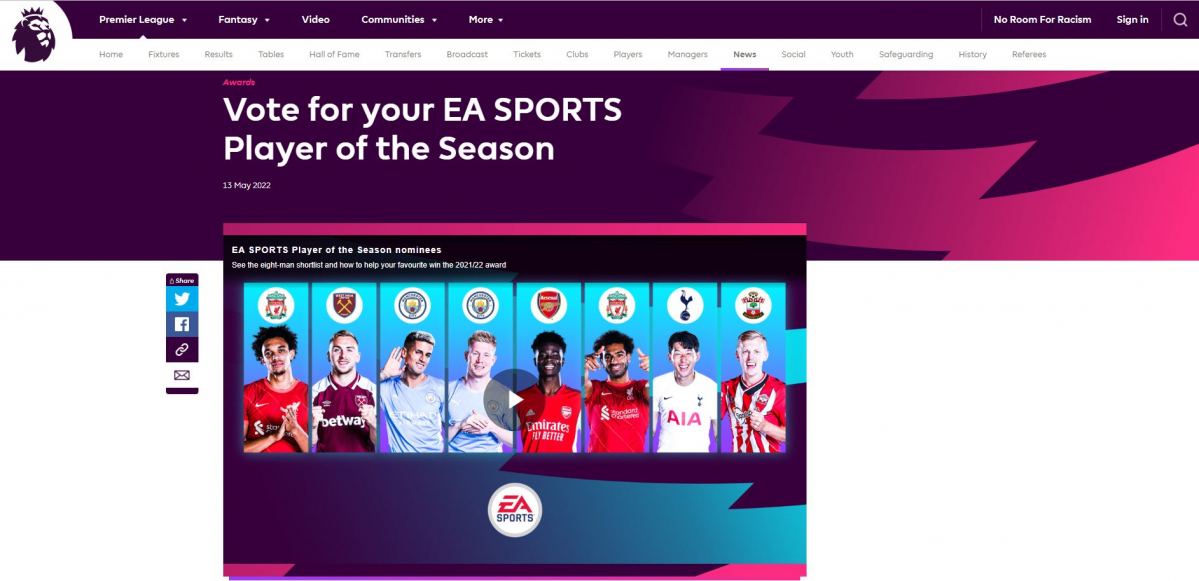
Task: Share the article via email envelope icon
Action: click(x=182, y=375)
